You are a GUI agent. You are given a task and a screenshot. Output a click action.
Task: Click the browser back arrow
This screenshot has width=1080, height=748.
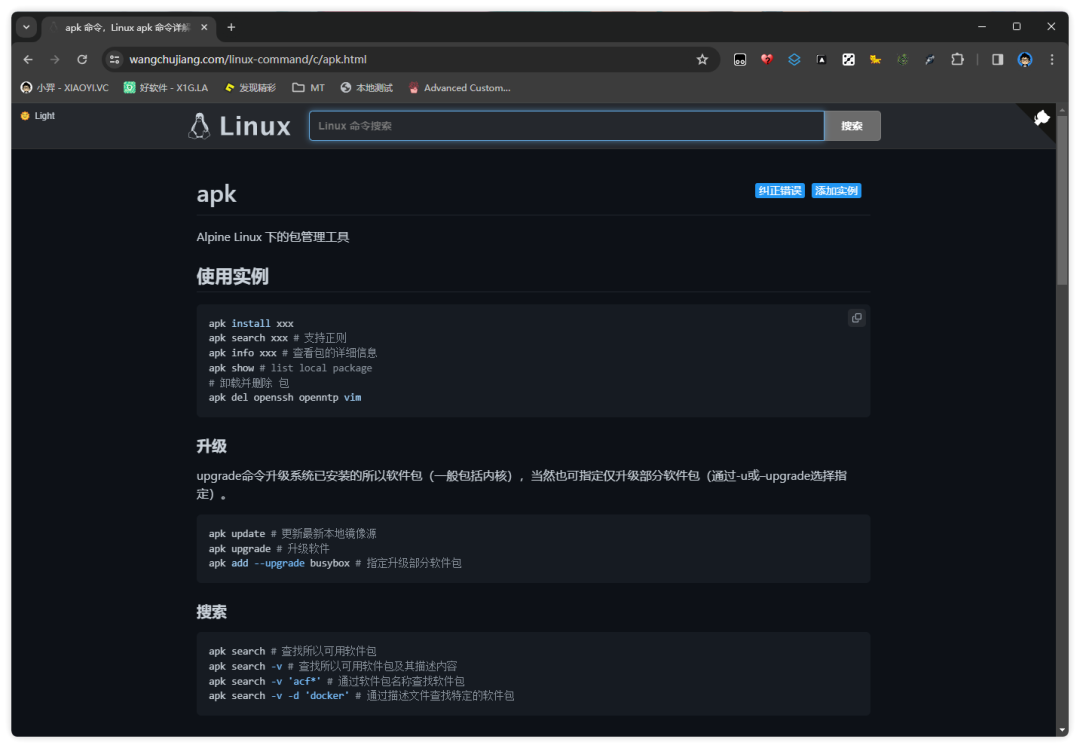click(28, 60)
